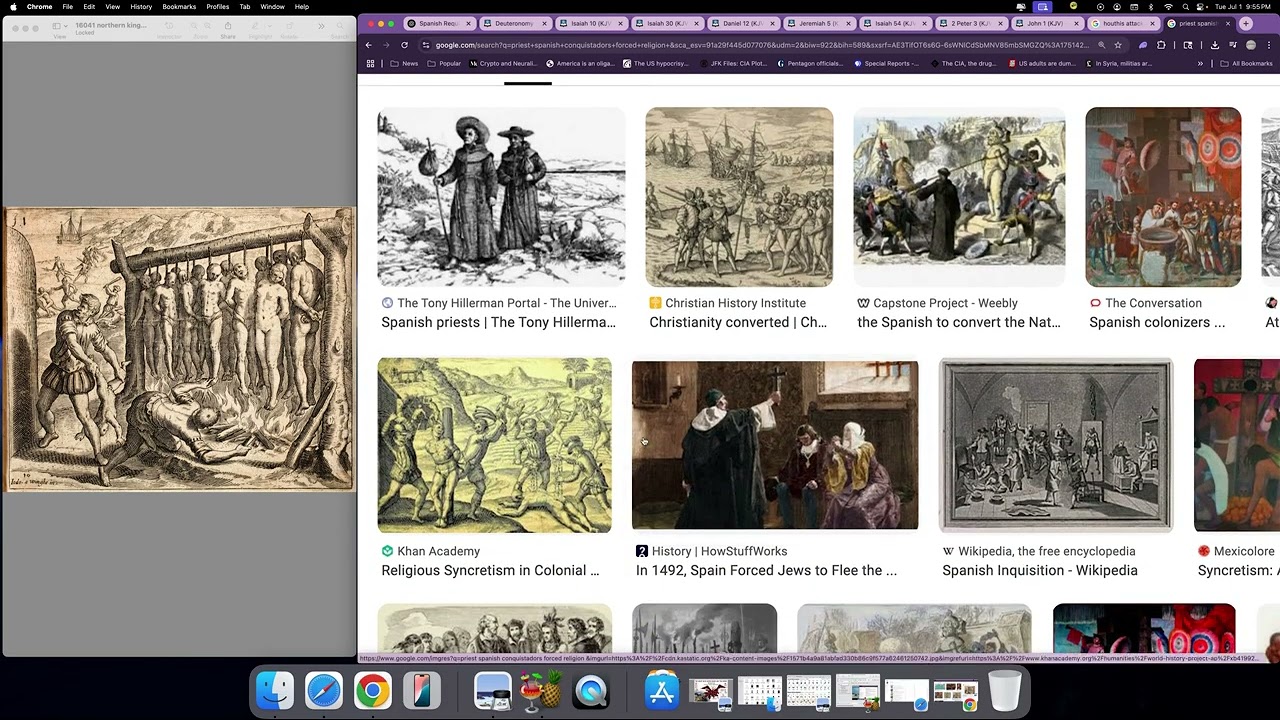1280x720 pixels.
Task: Open Preview app in the Dock
Action: tap(493, 691)
